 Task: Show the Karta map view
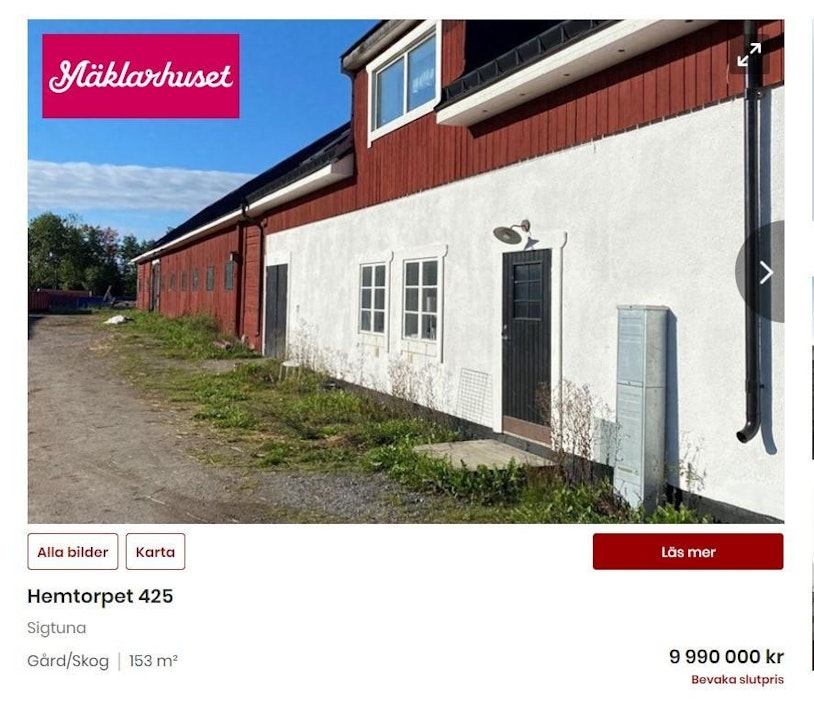click(155, 551)
